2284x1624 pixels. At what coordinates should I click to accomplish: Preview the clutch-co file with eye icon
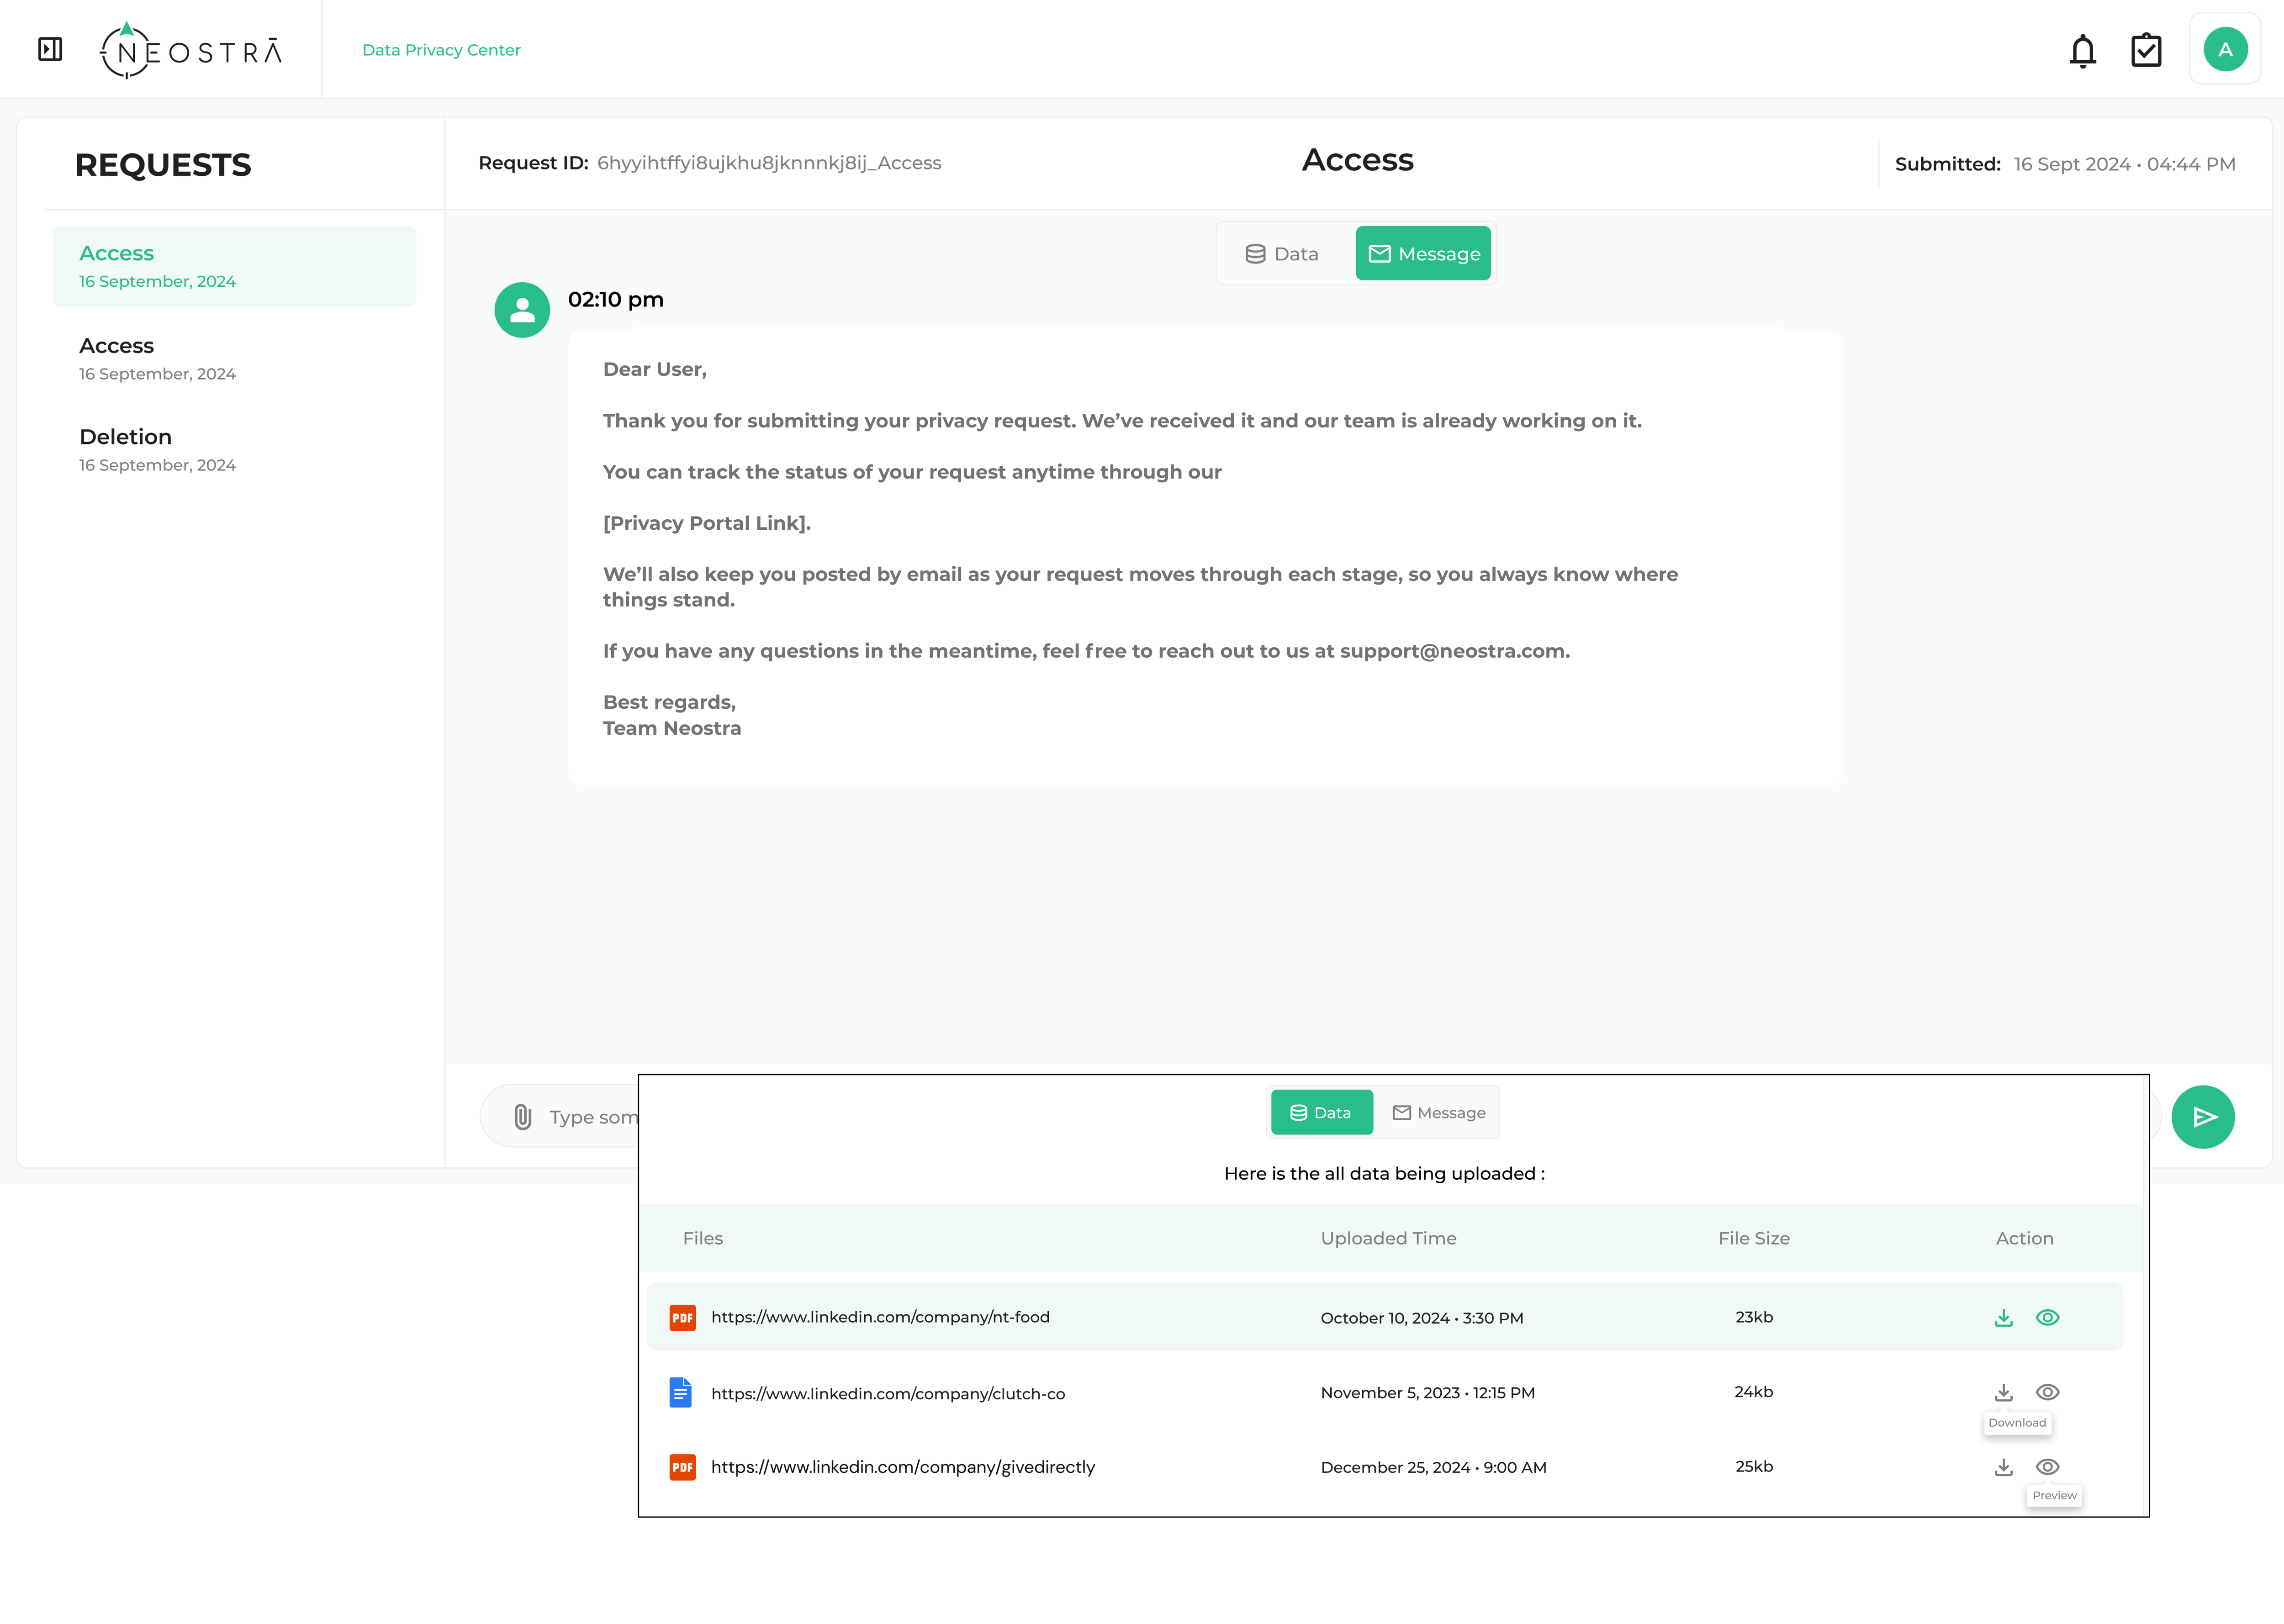(2047, 1392)
